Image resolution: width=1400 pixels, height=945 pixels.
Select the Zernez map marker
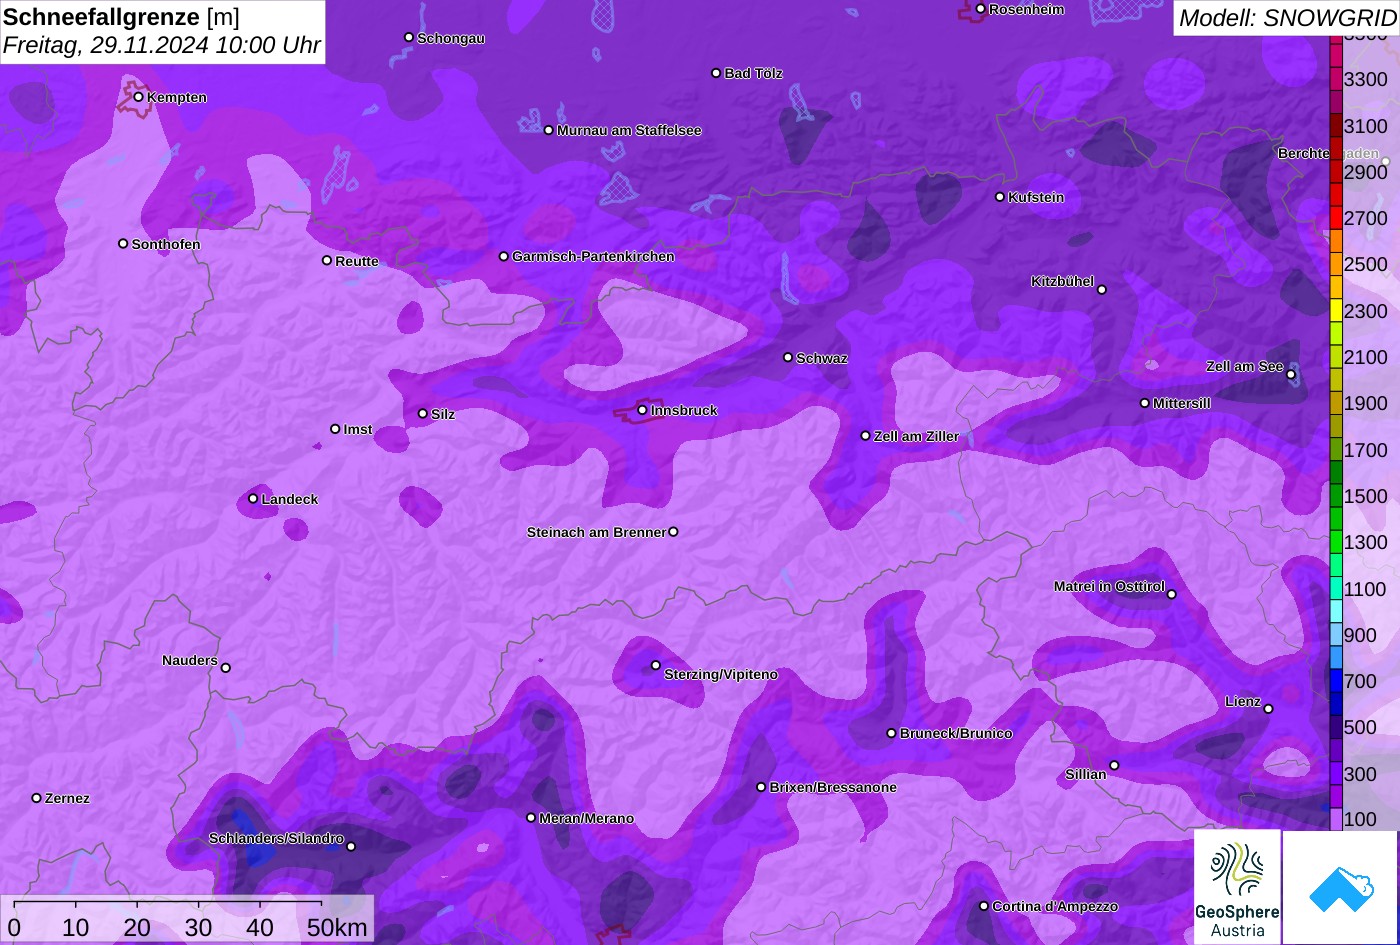(37, 798)
